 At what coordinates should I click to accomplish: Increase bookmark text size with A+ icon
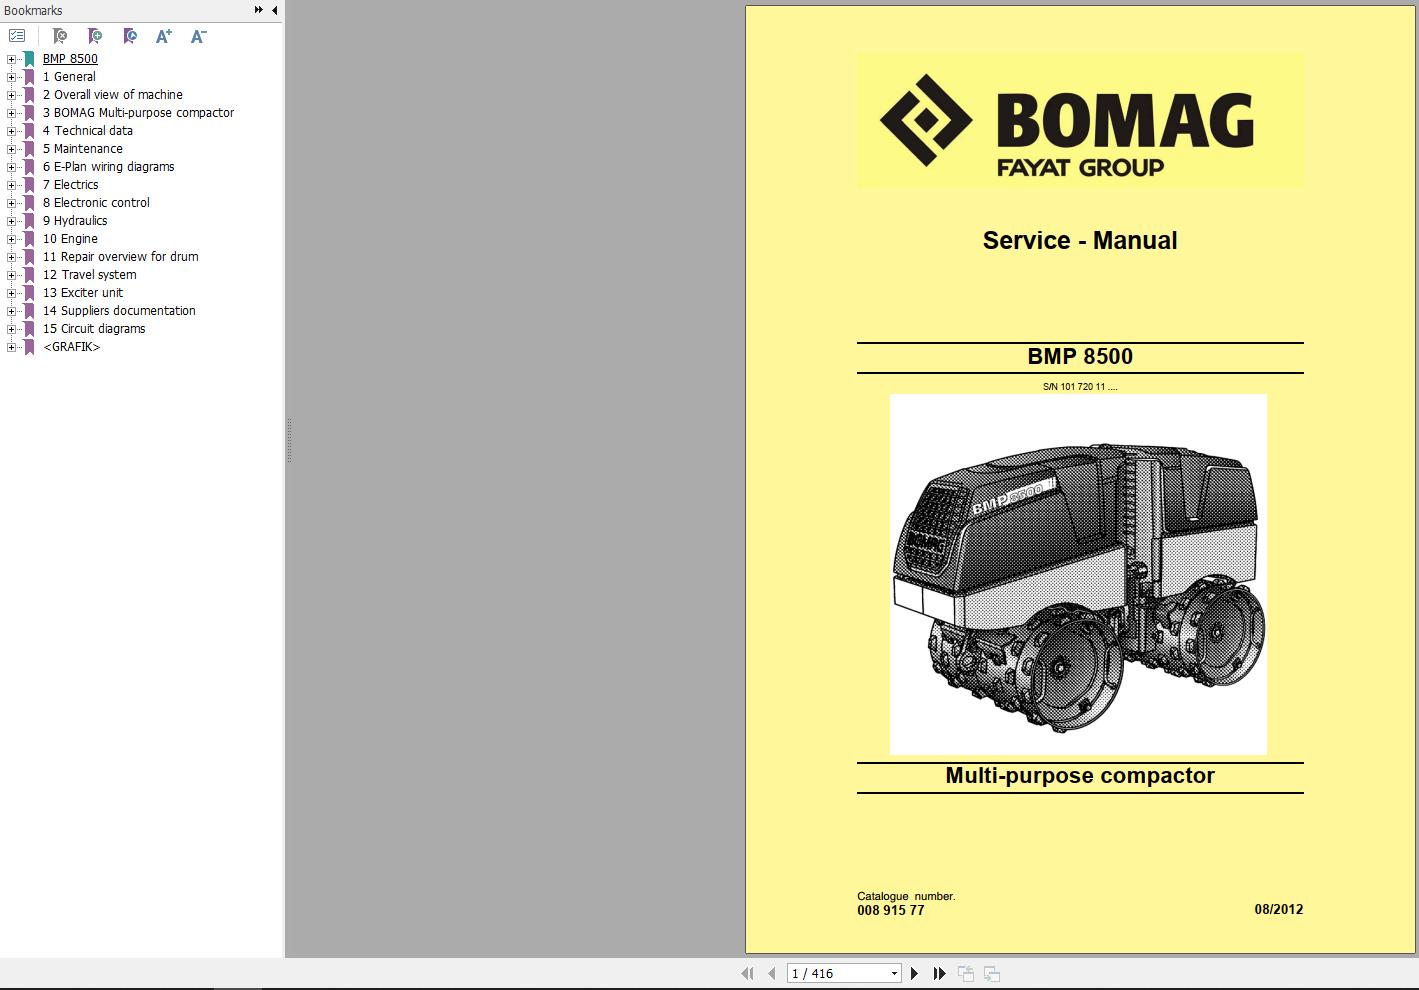[163, 34]
